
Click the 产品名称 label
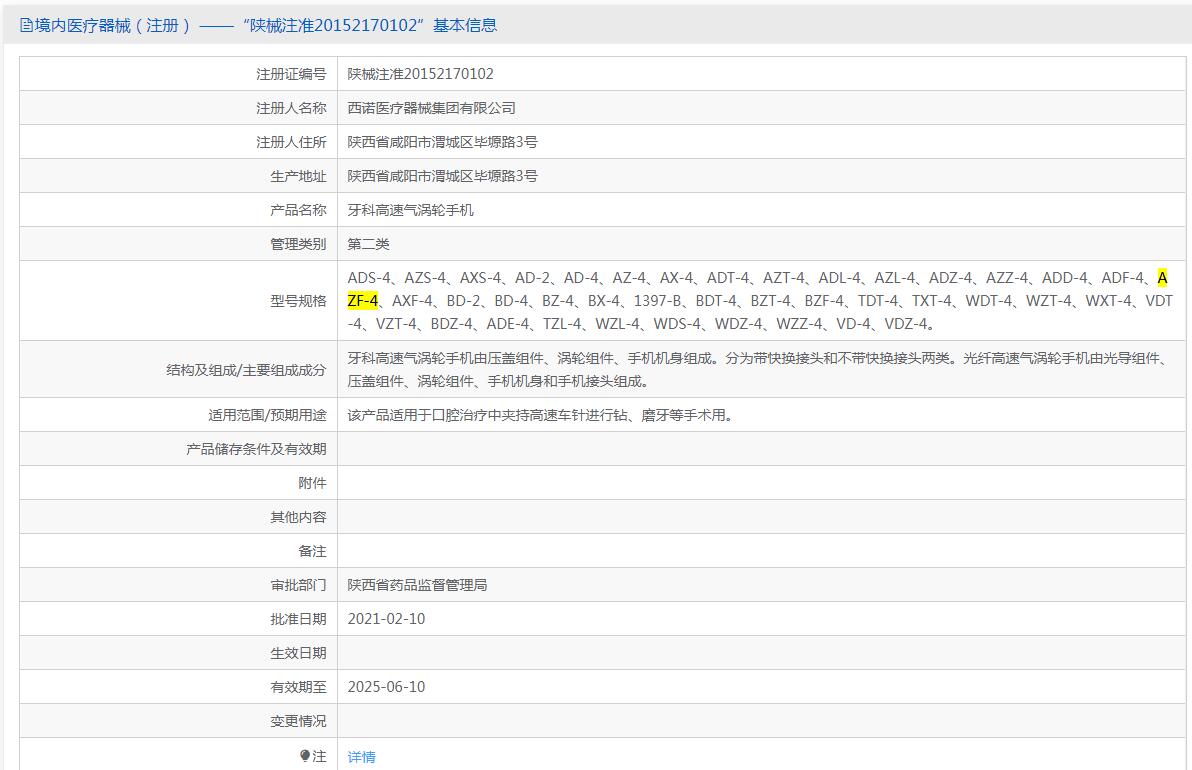298,210
